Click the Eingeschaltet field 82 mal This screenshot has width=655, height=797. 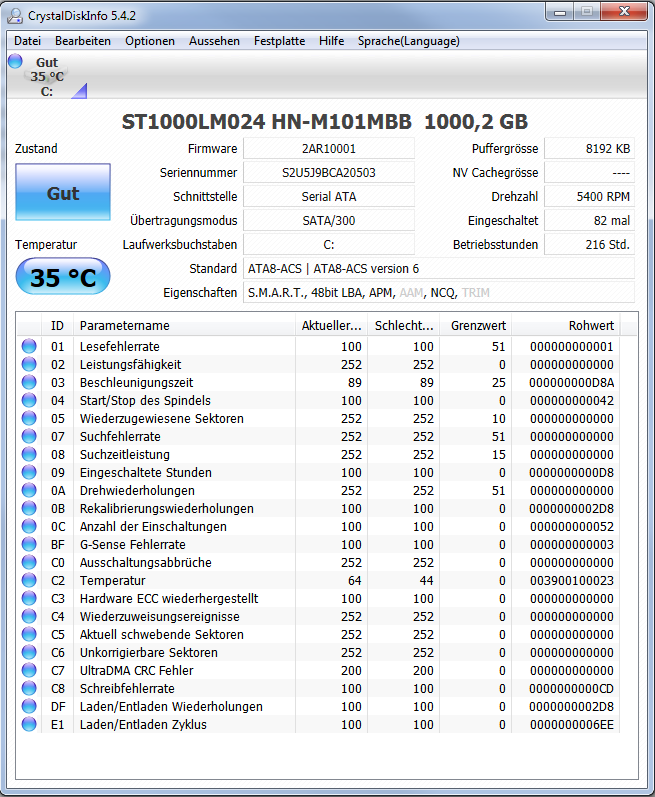pyautogui.click(x=589, y=220)
